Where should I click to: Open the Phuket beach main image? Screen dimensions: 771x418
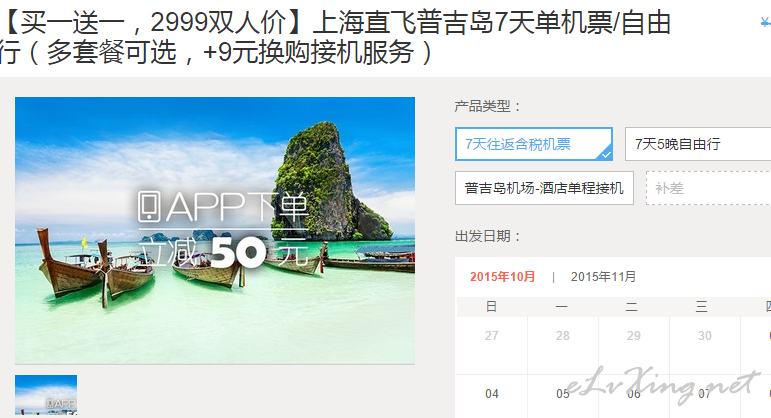[215, 231]
